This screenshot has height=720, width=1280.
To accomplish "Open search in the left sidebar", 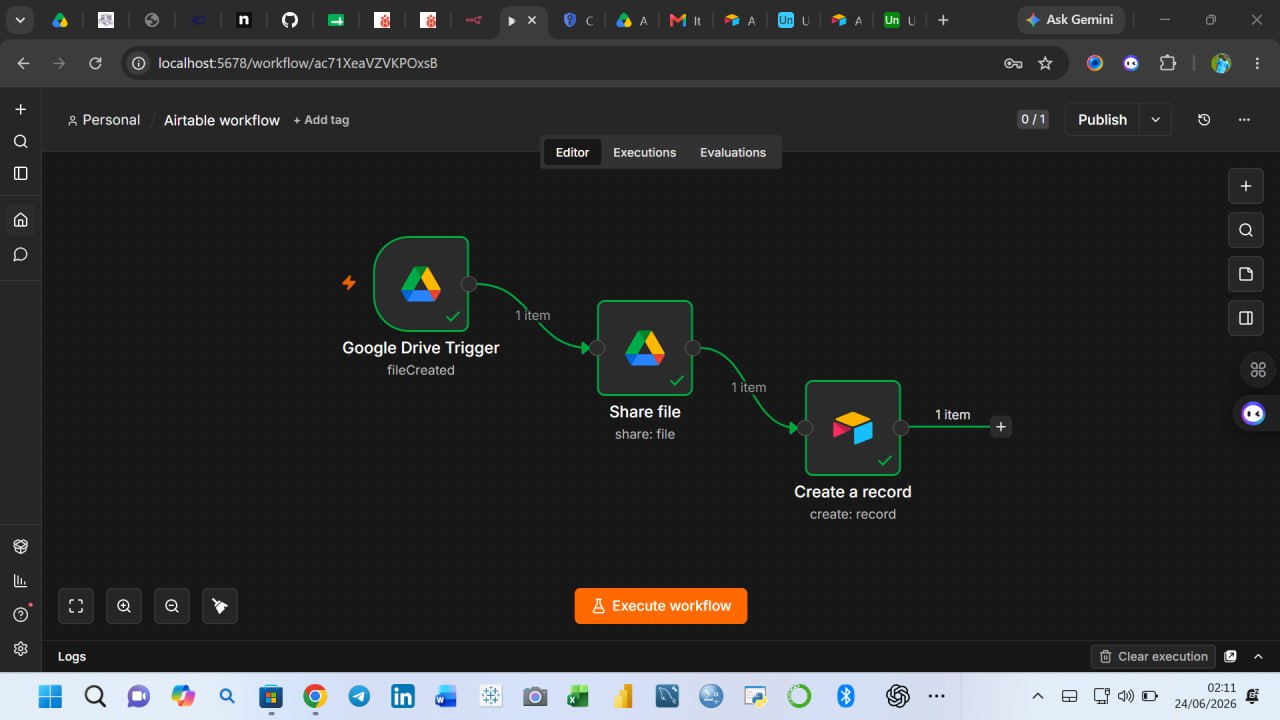I will pyautogui.click(x=20, y=141).
